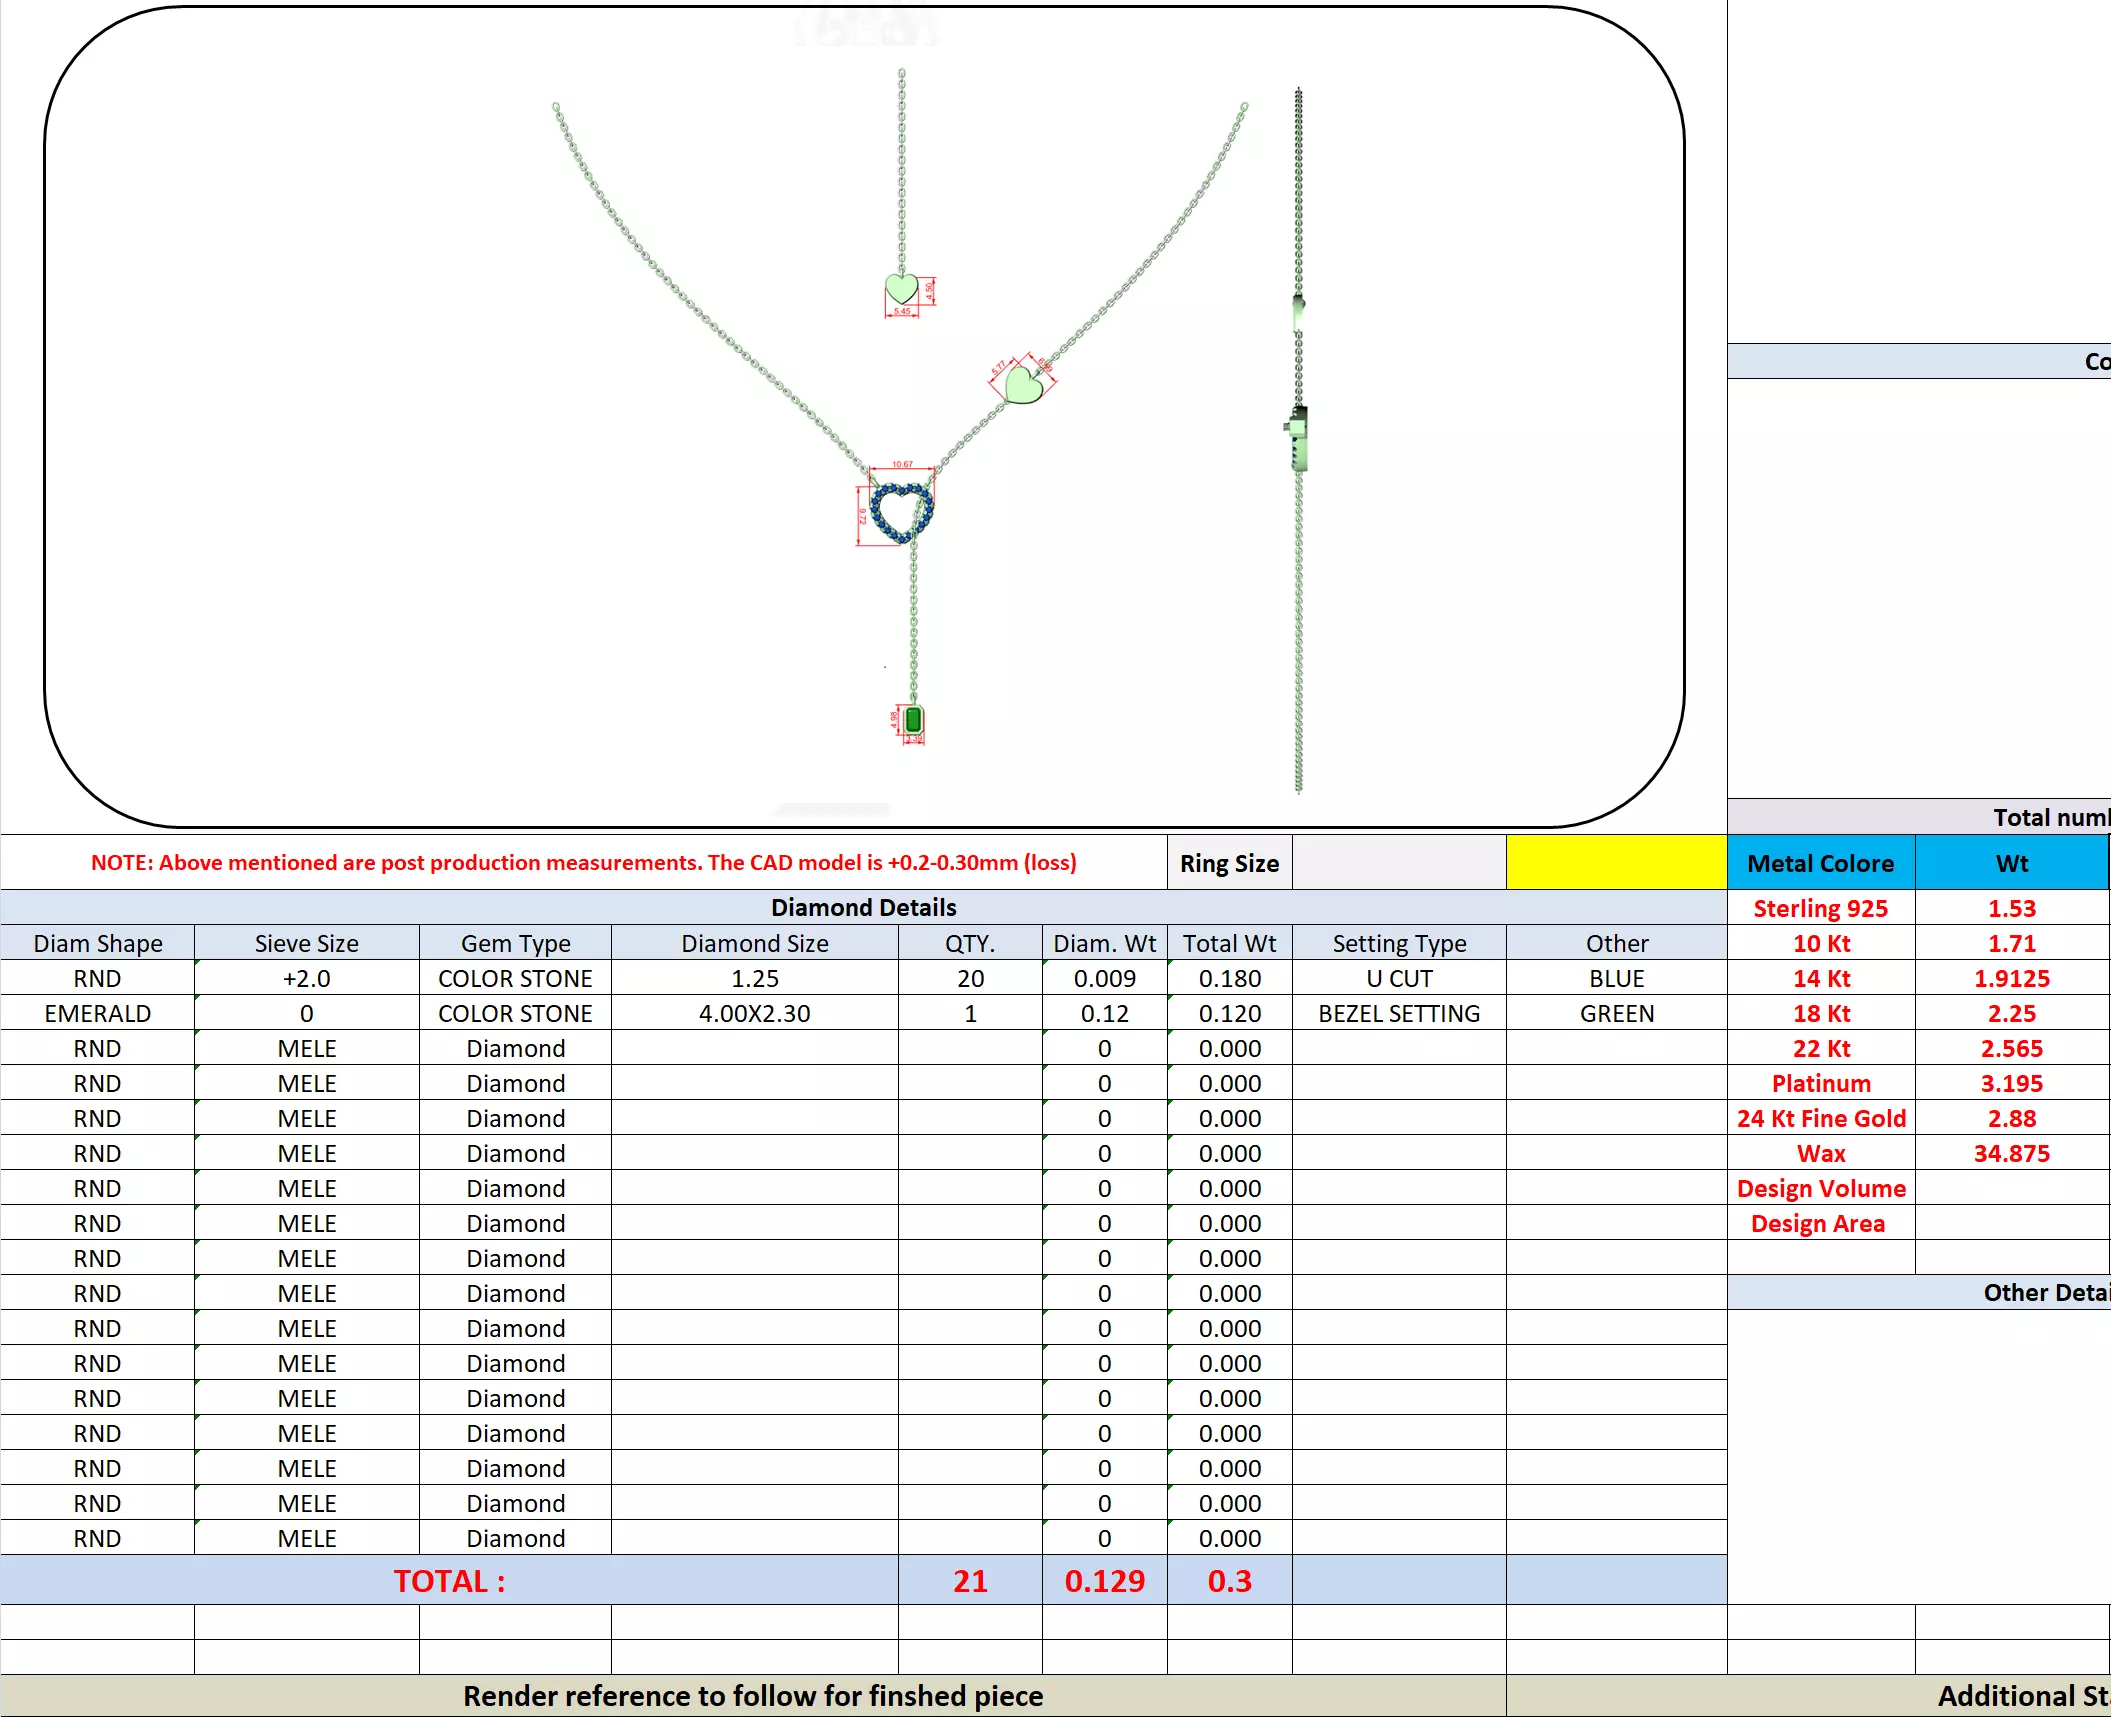Select the red production measurements NOTE cell

pyautogui.click(x=583, y=862)
